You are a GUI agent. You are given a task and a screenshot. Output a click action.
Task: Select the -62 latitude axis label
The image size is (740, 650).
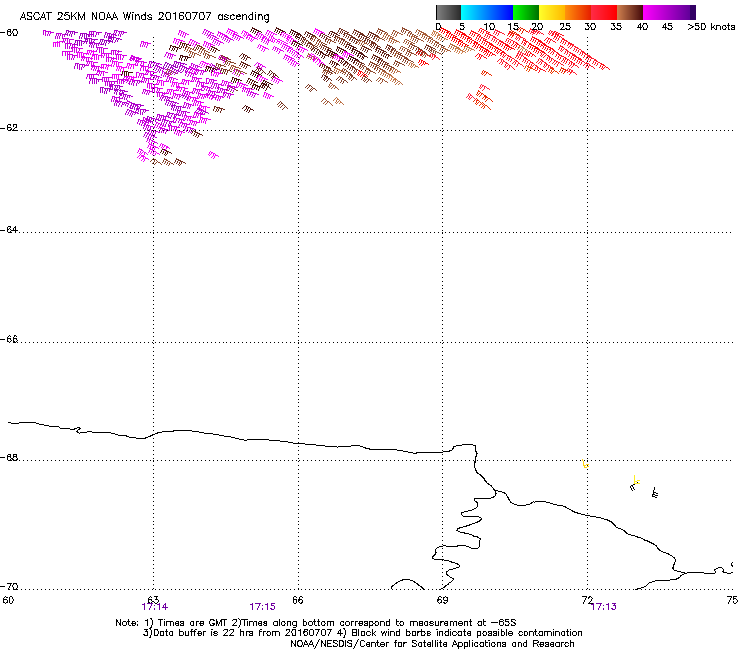pos(10,128)
